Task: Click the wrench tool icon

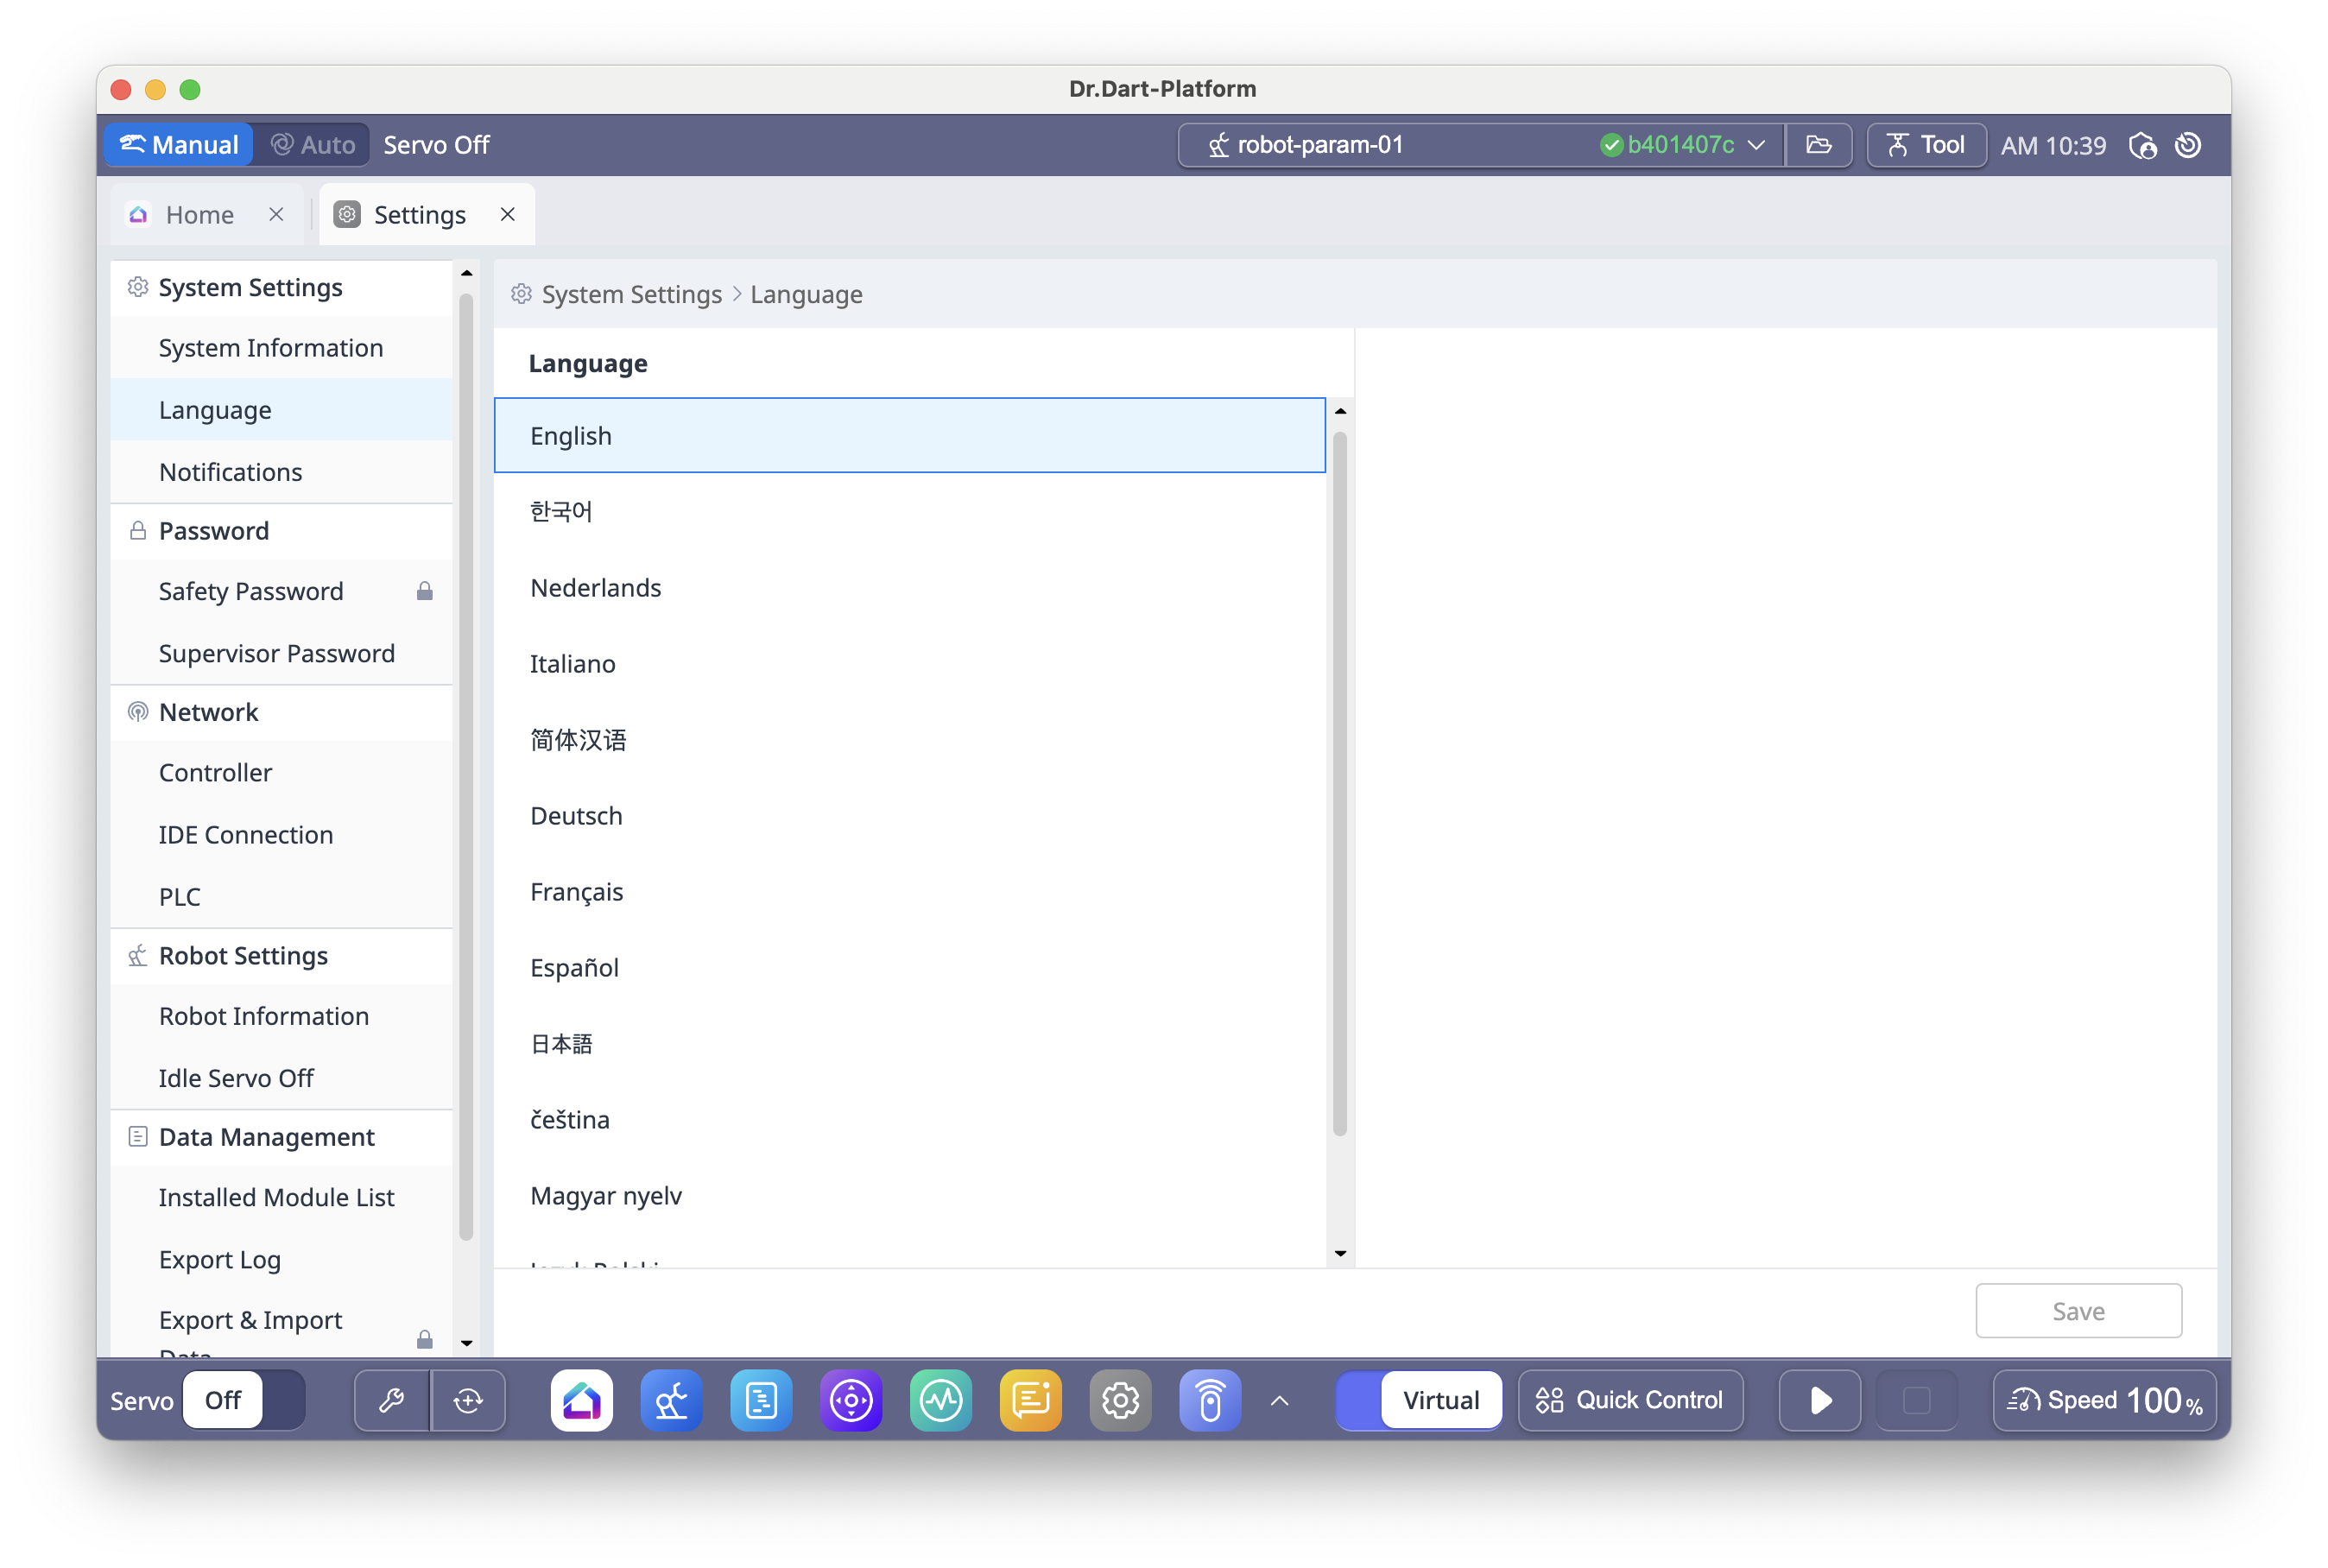Action: (392, 1399)
